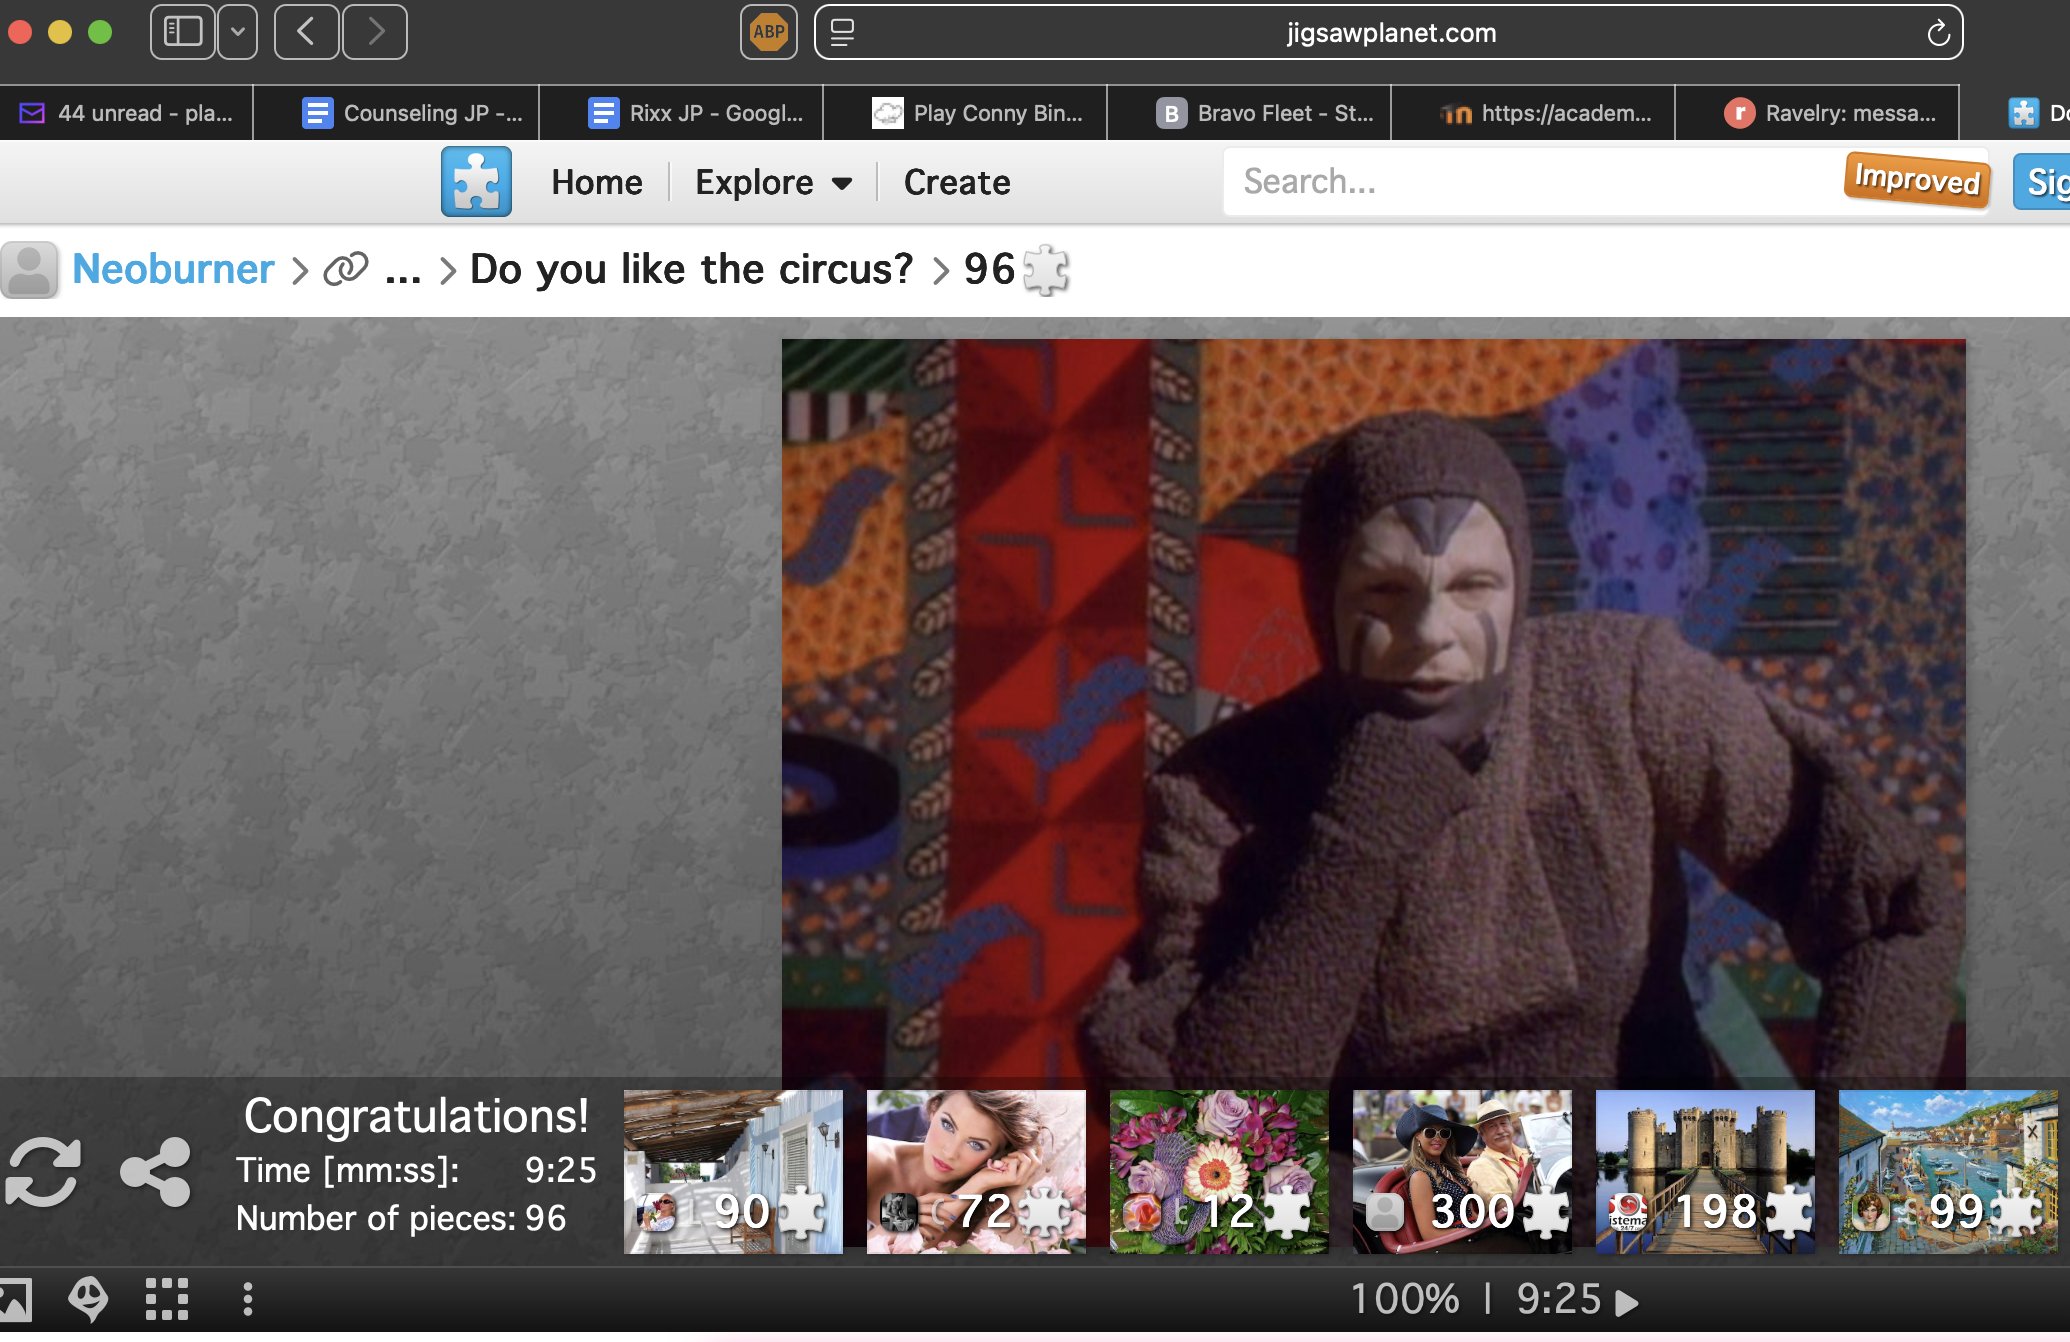Open the 198-piece castle puzzle thumbnail
This screenshot has height=1342, width=2070.
coord(1705,1171)
